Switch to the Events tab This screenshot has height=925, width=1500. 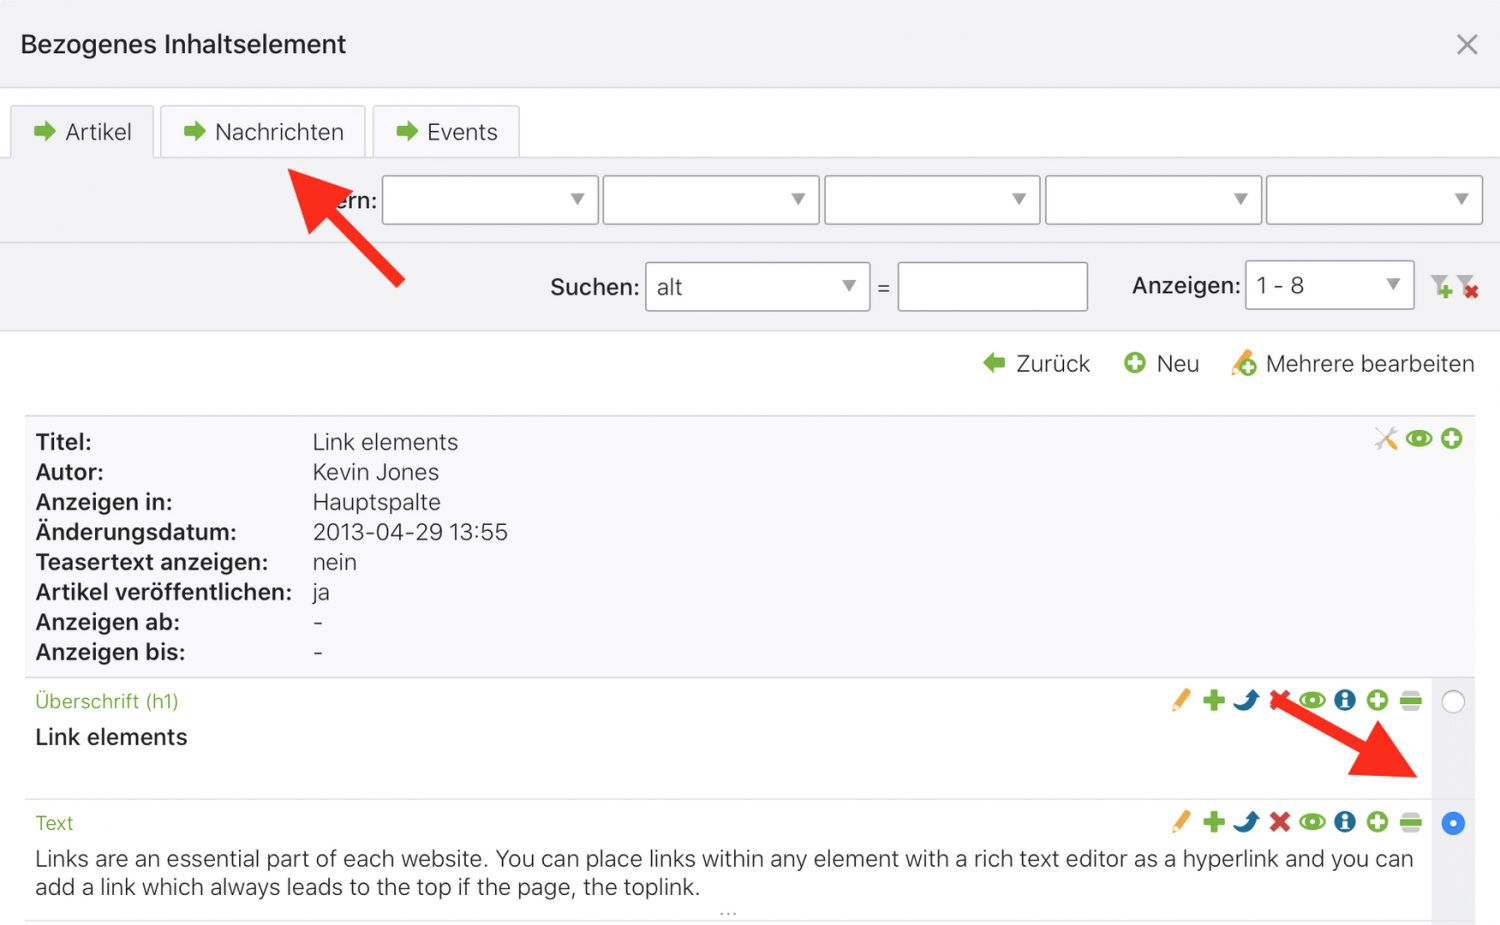pos(446,132)
